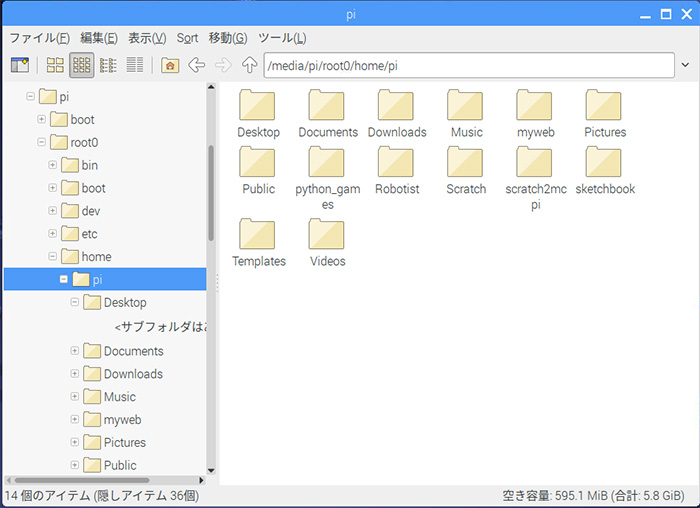Select the bin folder in sidebar tree

tap(89, 165)
